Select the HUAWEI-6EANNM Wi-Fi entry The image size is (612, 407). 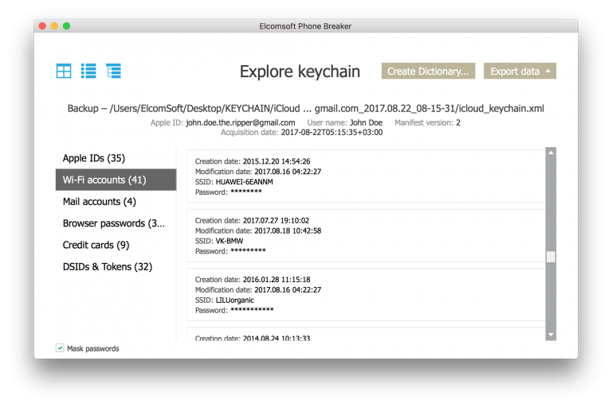point(365,176)
